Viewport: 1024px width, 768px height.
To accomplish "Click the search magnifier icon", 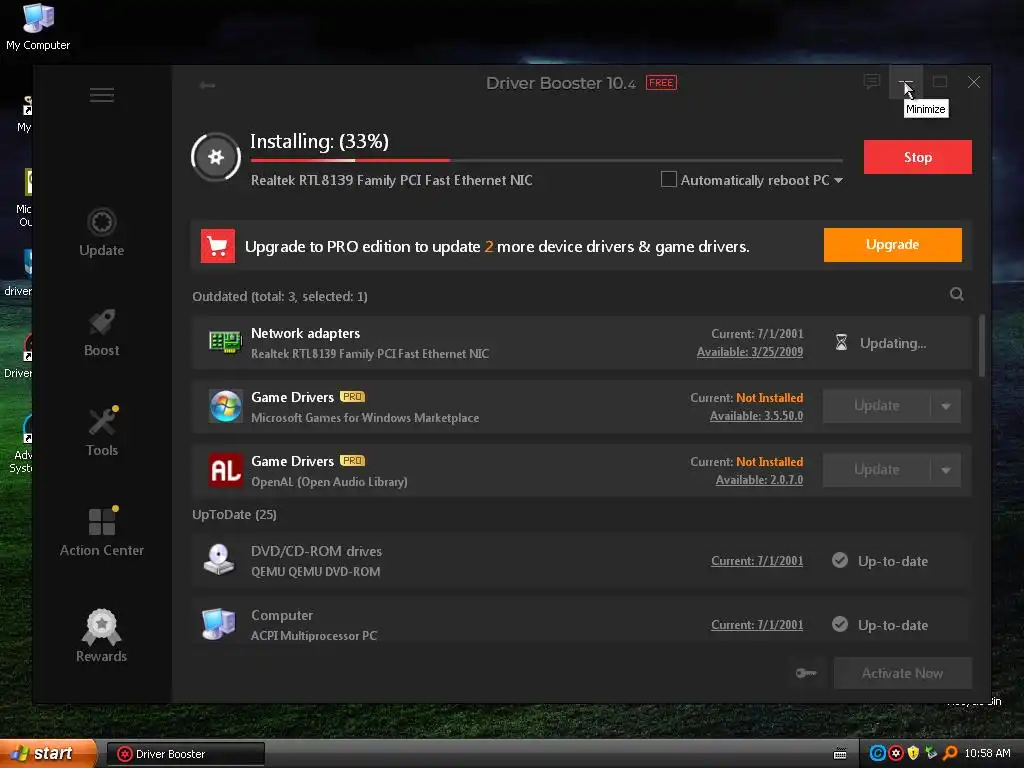I will tap(957, 295).
